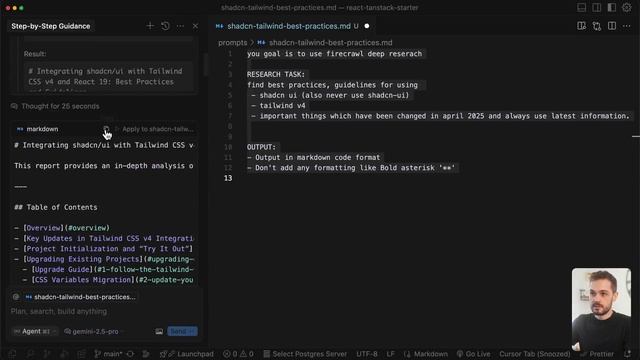Change Markdown language mode in status bar
This screenshot has width=640, height=360.
[x=426, y=354]
